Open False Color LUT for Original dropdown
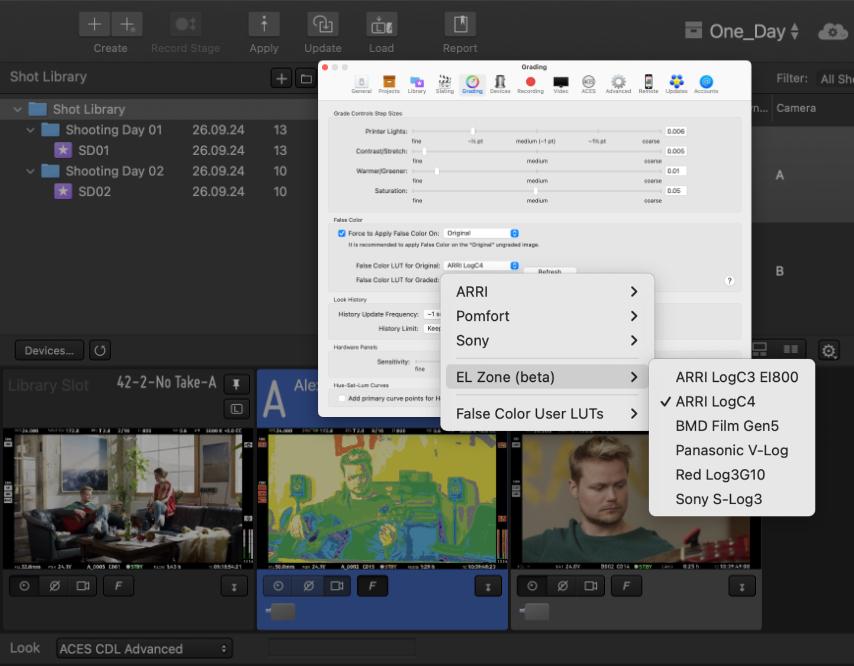 click(x=481, y=265)
